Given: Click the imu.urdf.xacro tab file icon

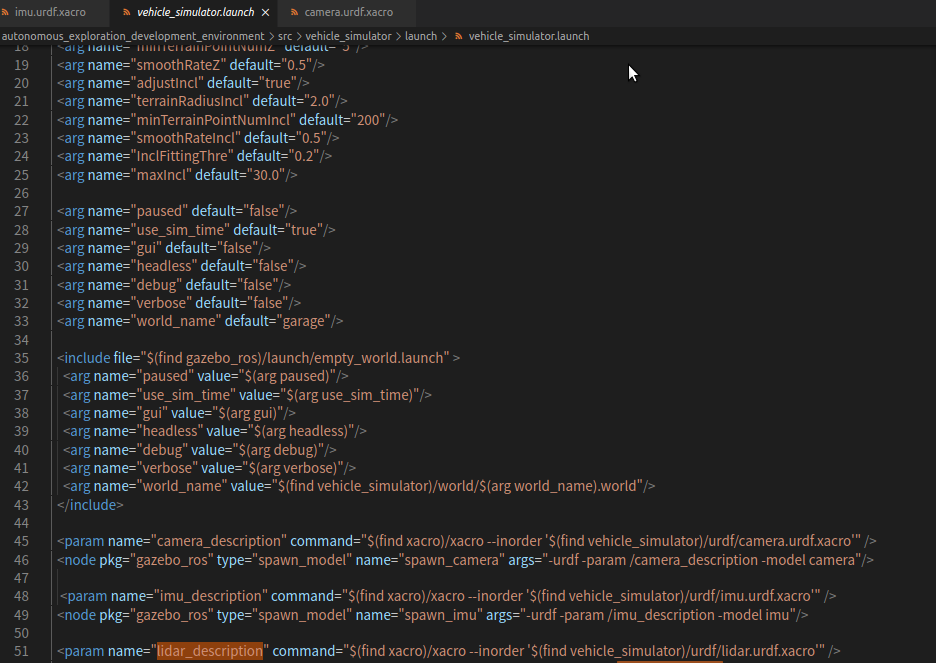Looking at the screenshot, I should tap(6, 12).
